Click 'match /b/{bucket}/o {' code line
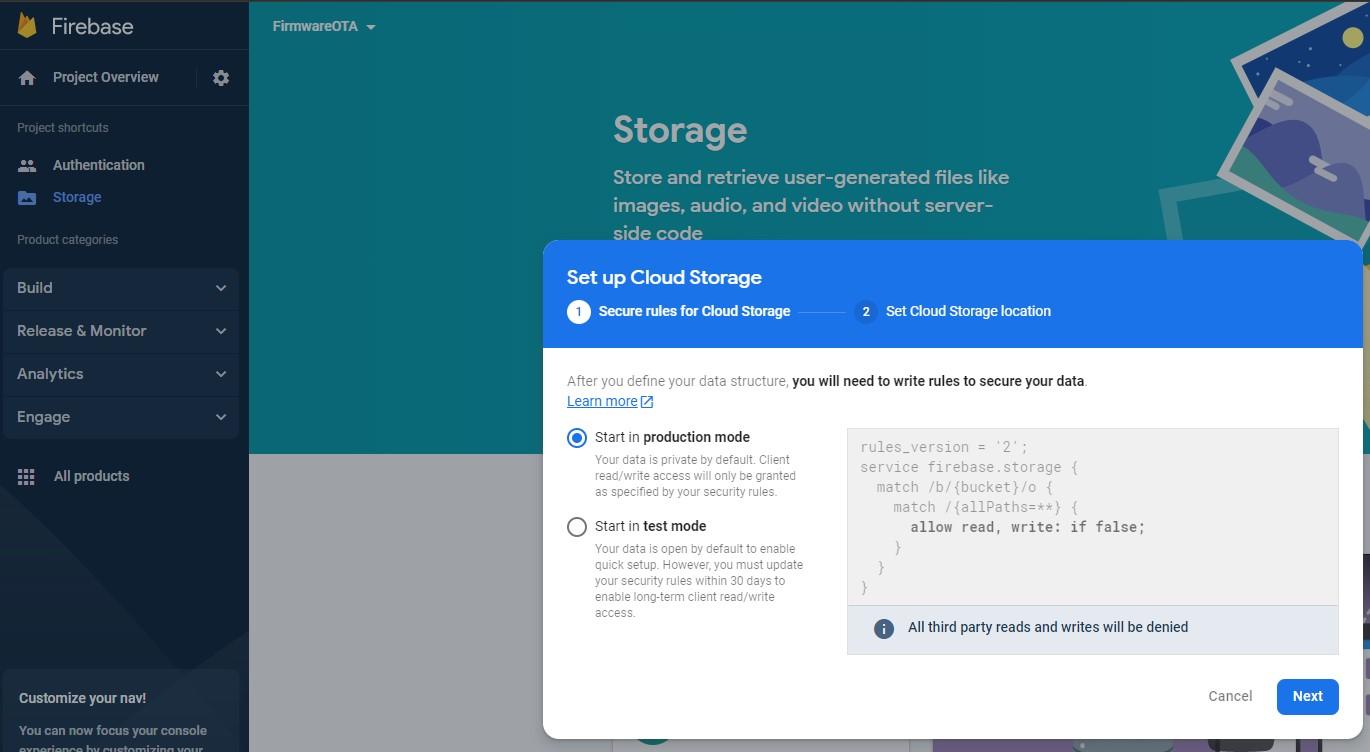The height and width of the screenshot is (752, 1370). pyautogui.click(x=965, y=487)
